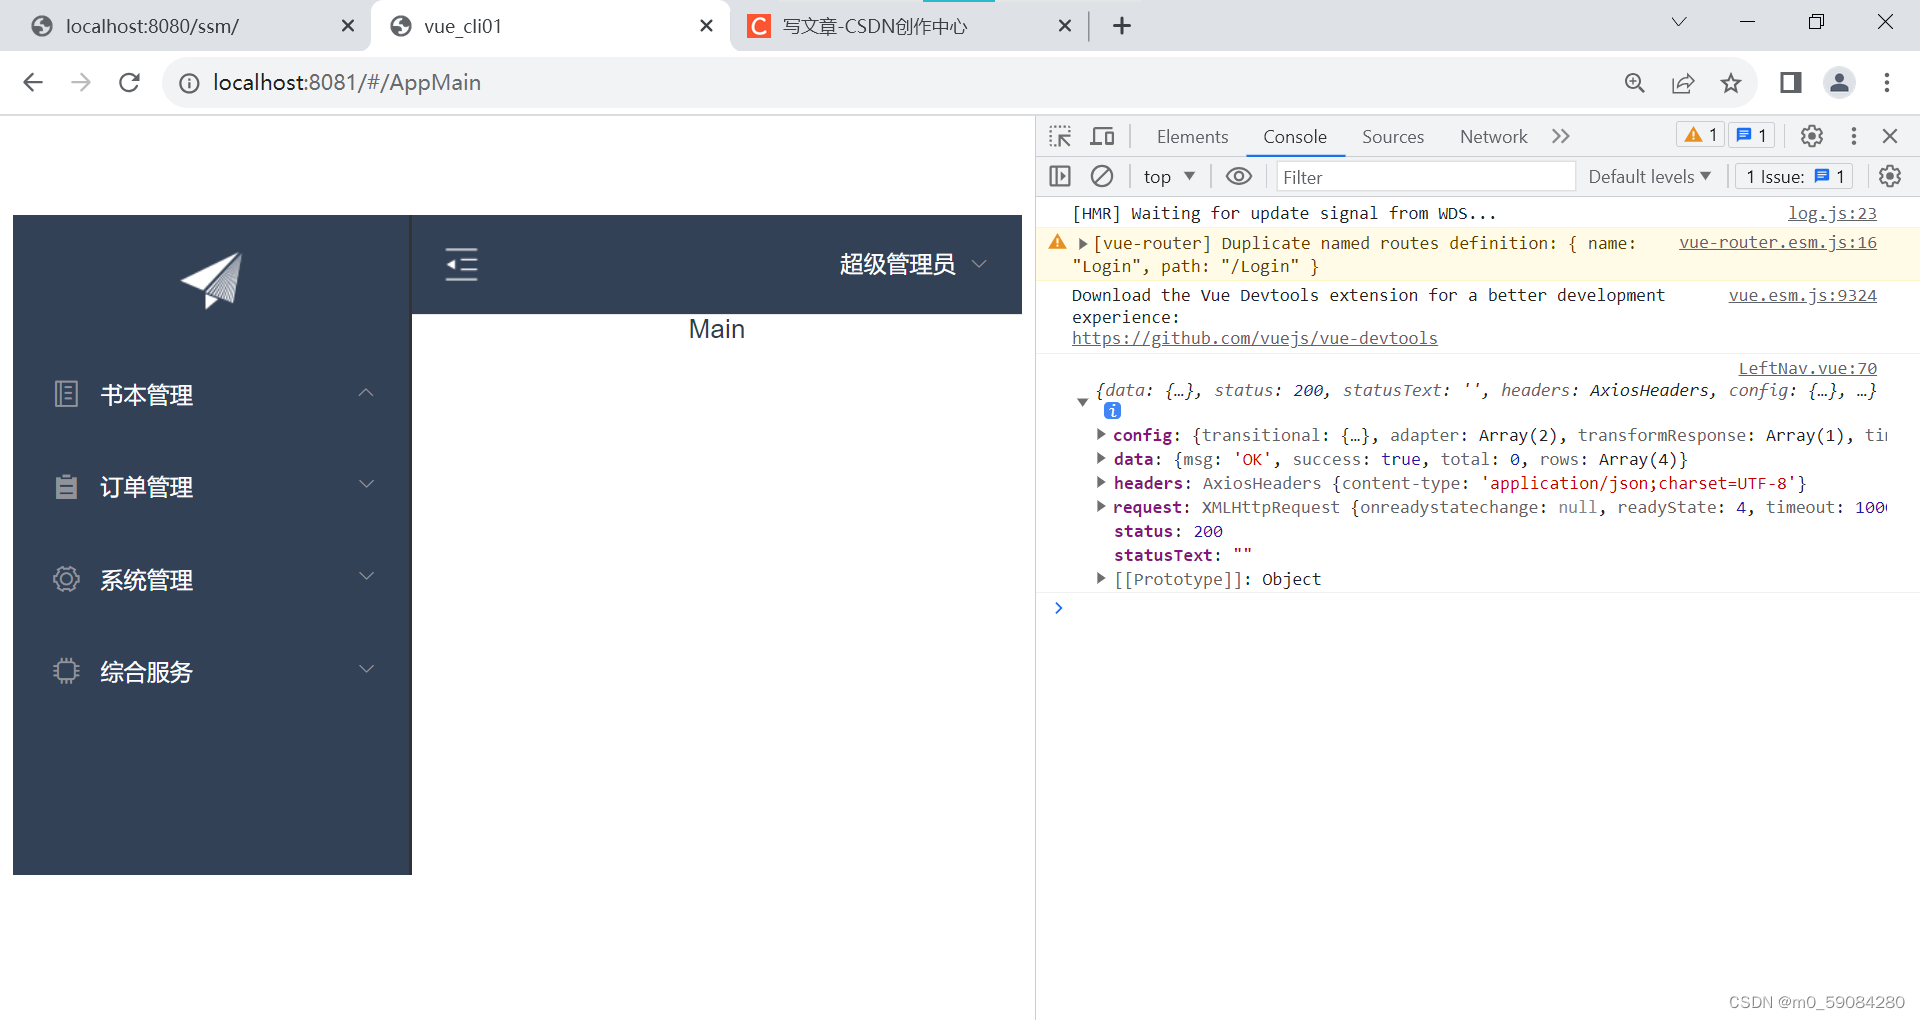Toggle the device toolbar emulation
The image size is (1920, 1020).
click(1102, 136)
